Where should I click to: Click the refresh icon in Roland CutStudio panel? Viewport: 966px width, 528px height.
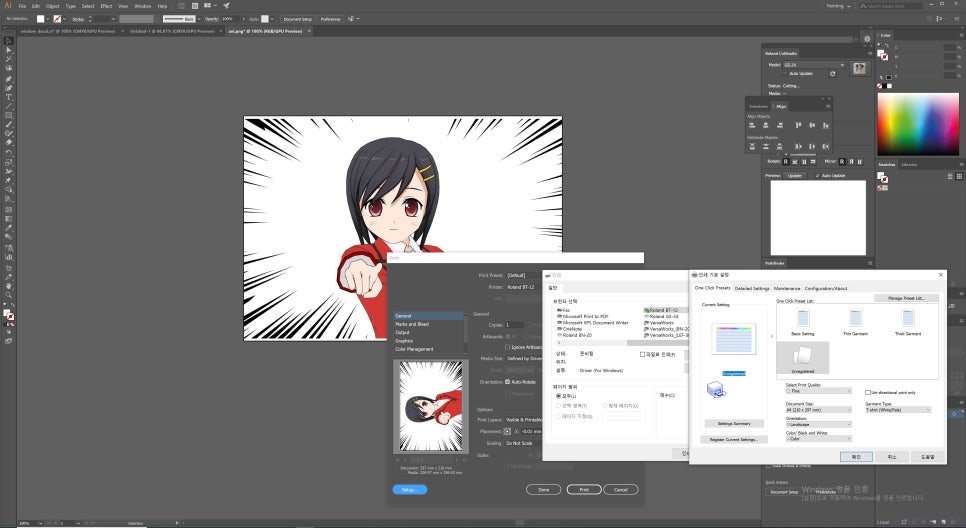pyautogui.click(x=832, y=73)
